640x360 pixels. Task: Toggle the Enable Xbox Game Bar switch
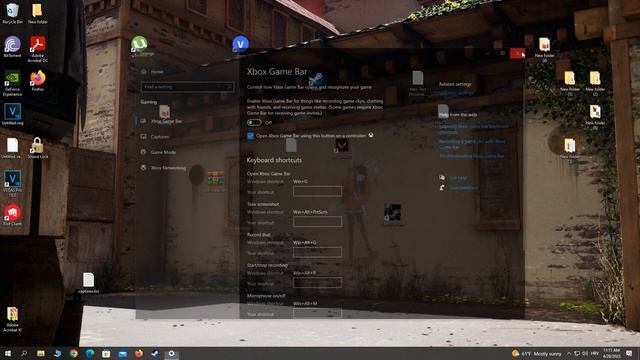coord(254,122)
